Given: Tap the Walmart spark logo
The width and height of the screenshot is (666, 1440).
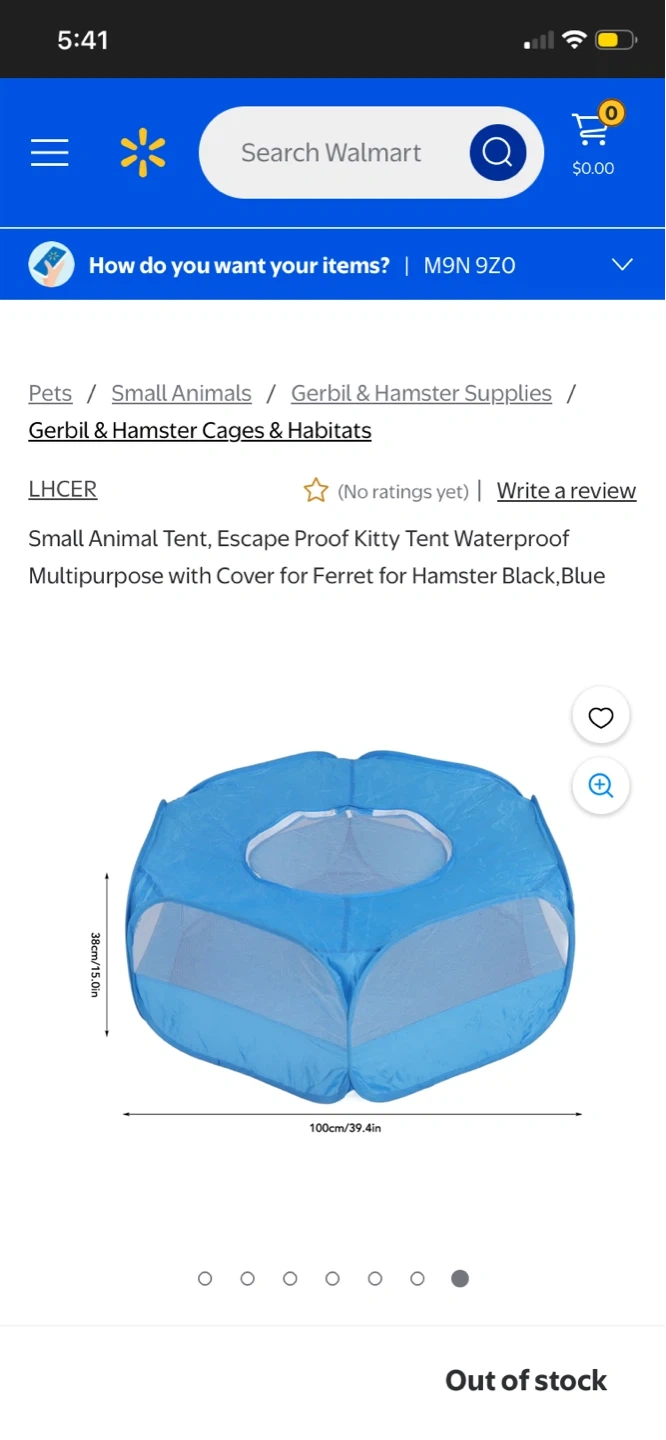Looking at the screenshot, I should pos(143,153).
